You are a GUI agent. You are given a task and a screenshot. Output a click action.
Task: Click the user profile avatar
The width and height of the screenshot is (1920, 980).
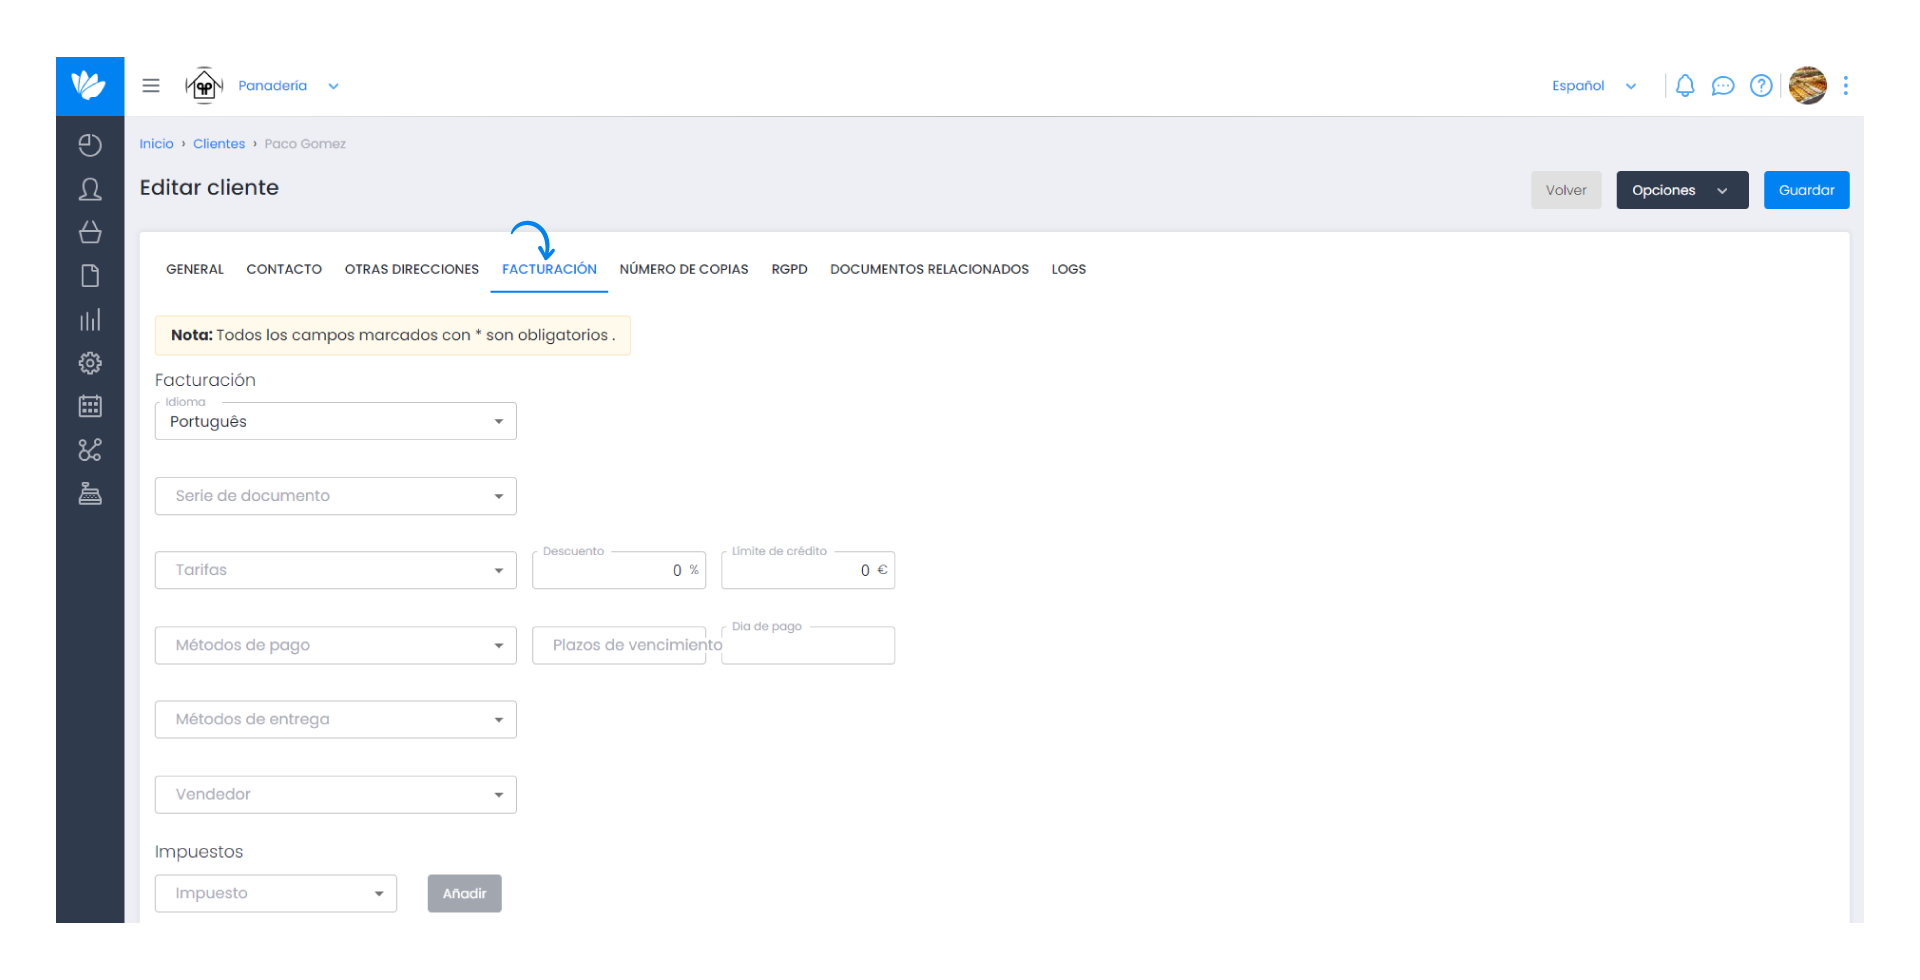[x=1808, y=86]
